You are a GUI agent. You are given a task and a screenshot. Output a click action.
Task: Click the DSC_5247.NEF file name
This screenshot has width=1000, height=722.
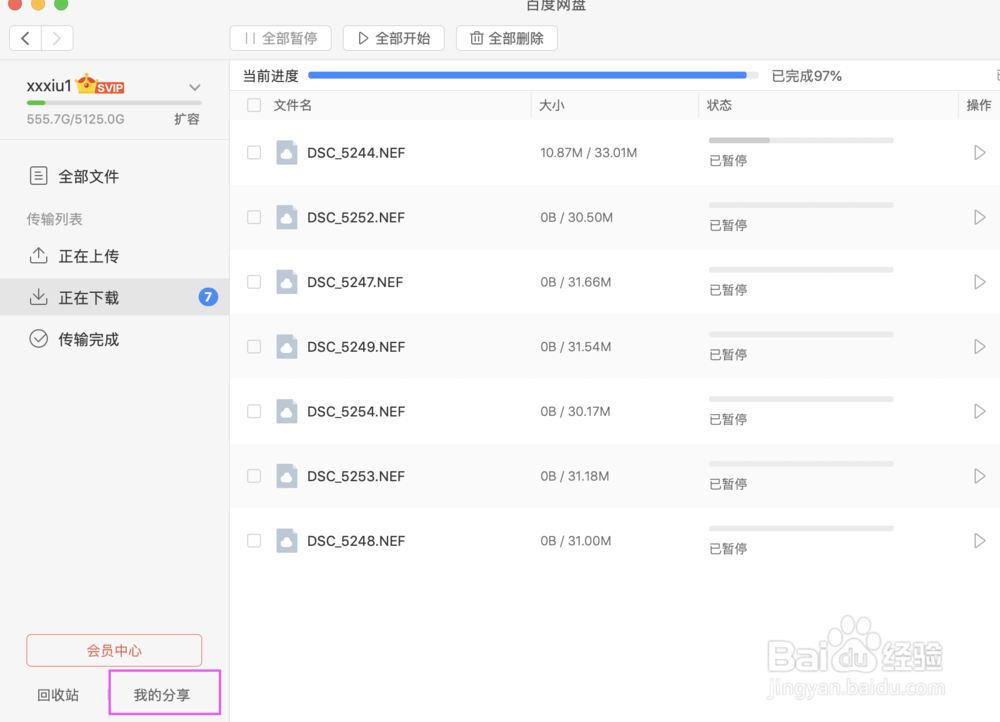pyautogui.click(x=355, y=283)
